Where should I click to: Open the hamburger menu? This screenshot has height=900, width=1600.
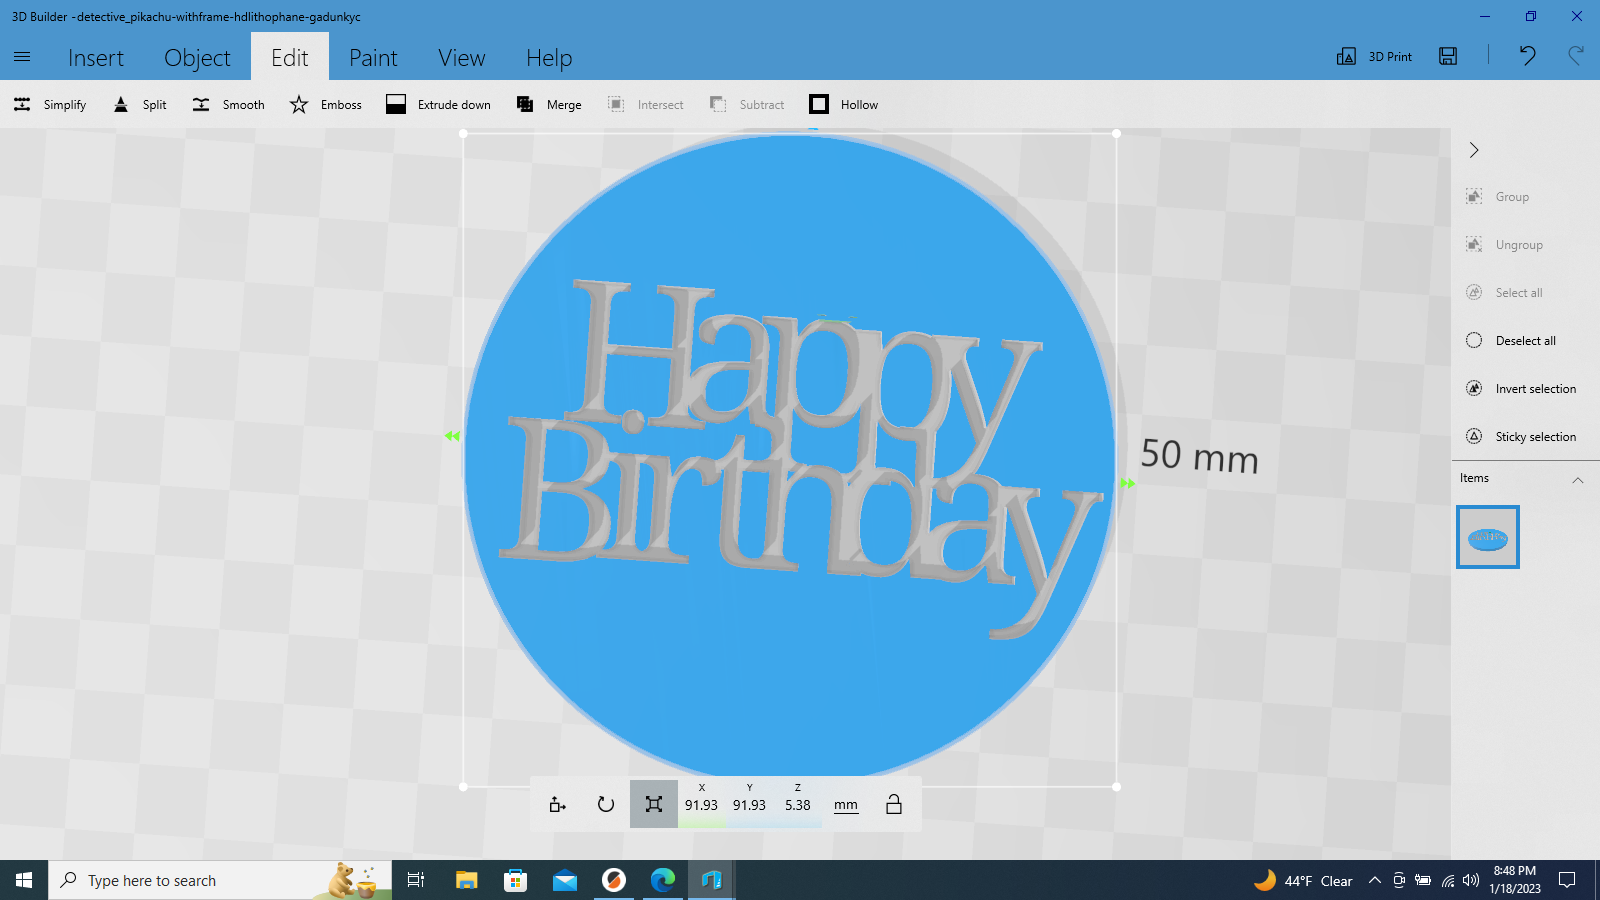pos(22,57)
